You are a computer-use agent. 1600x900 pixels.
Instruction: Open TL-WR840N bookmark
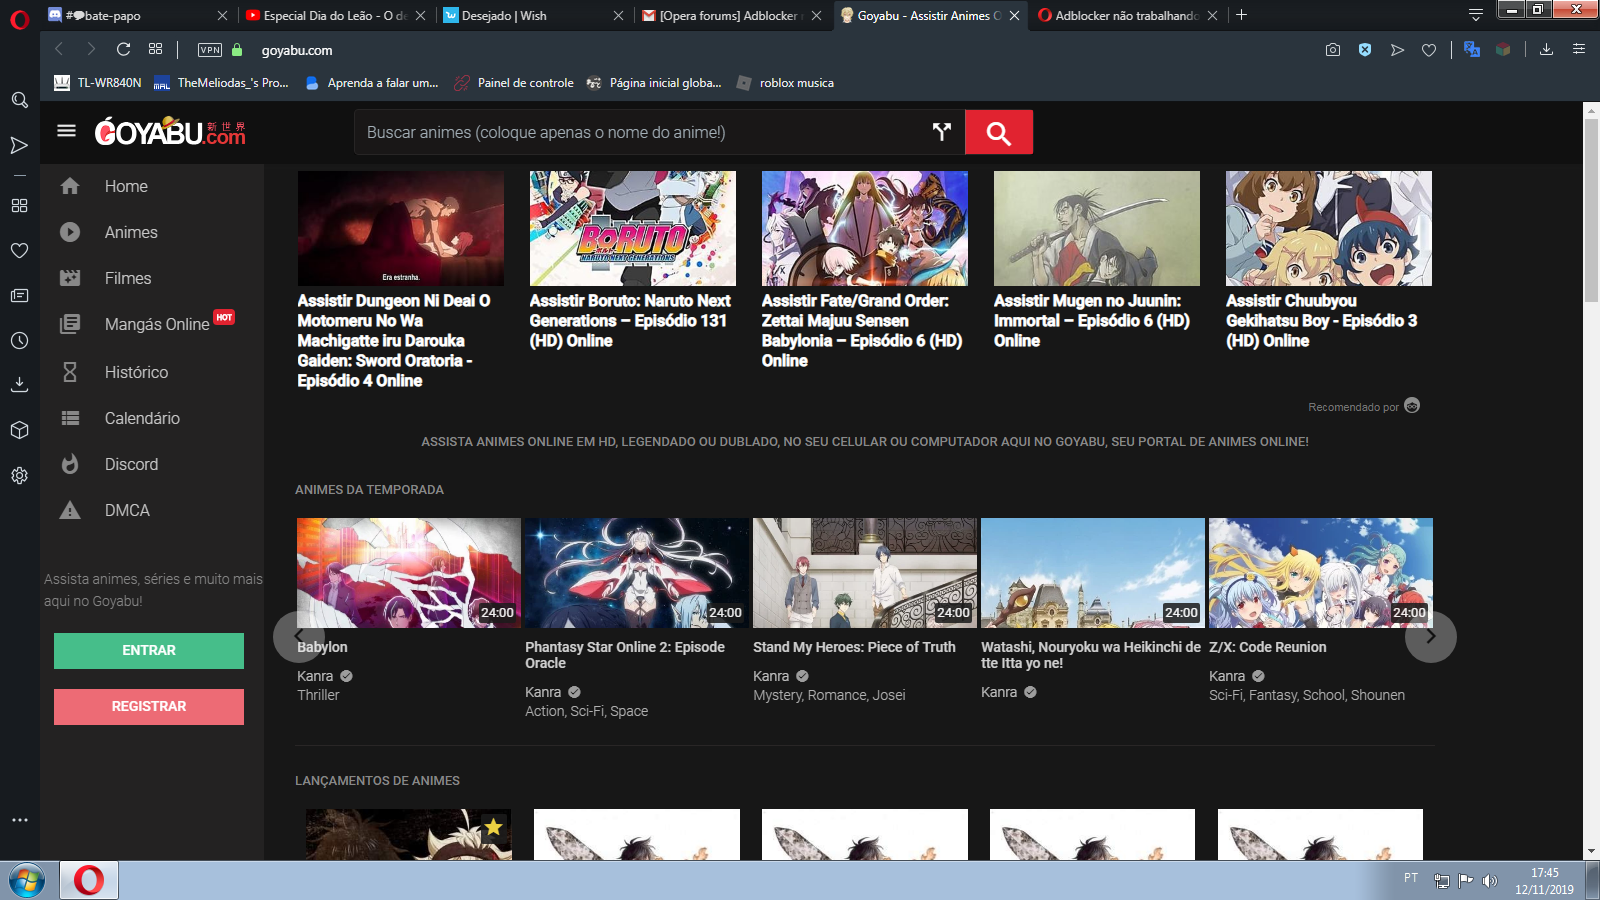click(x=98, y=83)
